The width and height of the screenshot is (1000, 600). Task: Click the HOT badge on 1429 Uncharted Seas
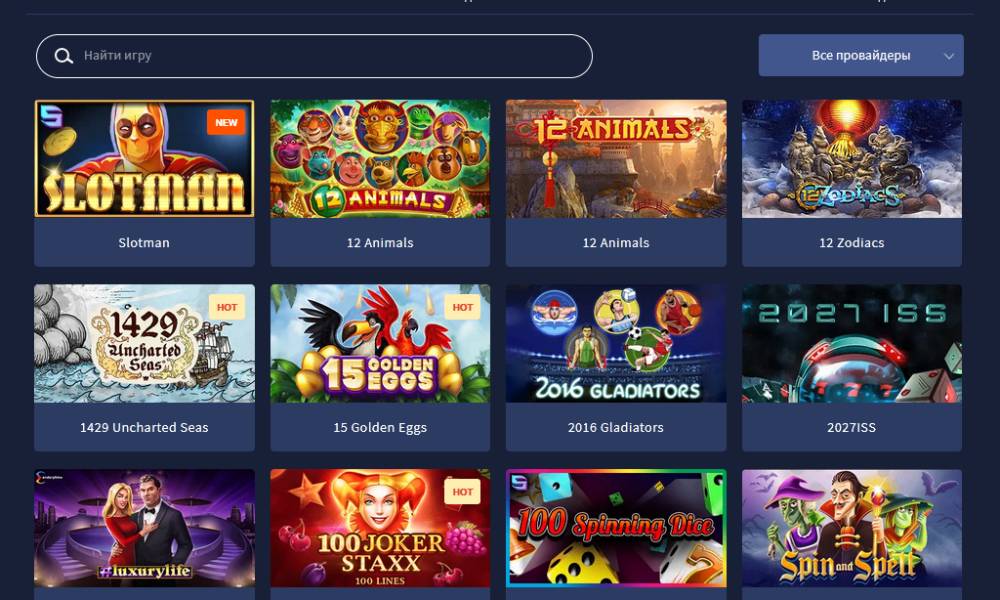coord(226,307)
